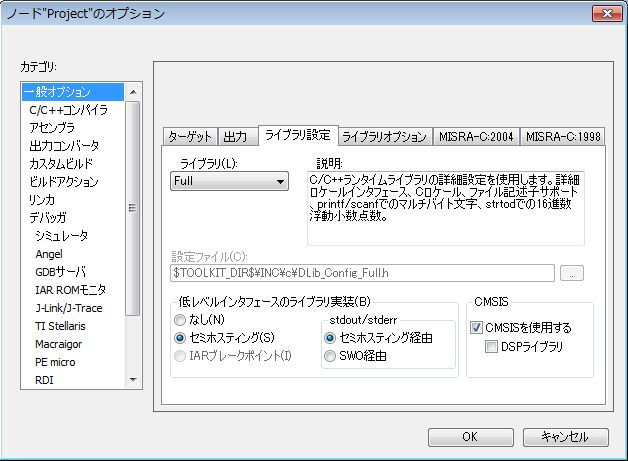Select Macraigor entry

coord(58,344)
